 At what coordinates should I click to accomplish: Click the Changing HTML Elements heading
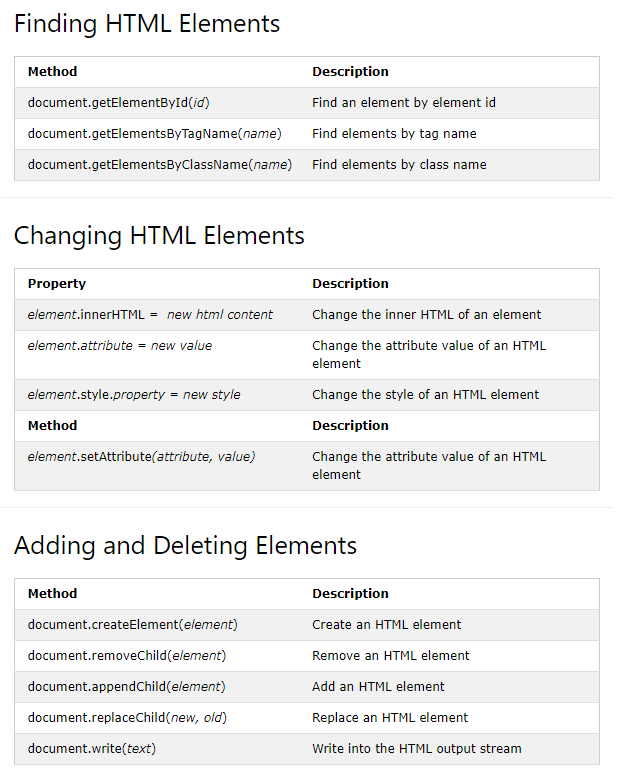tap(159, 236)
